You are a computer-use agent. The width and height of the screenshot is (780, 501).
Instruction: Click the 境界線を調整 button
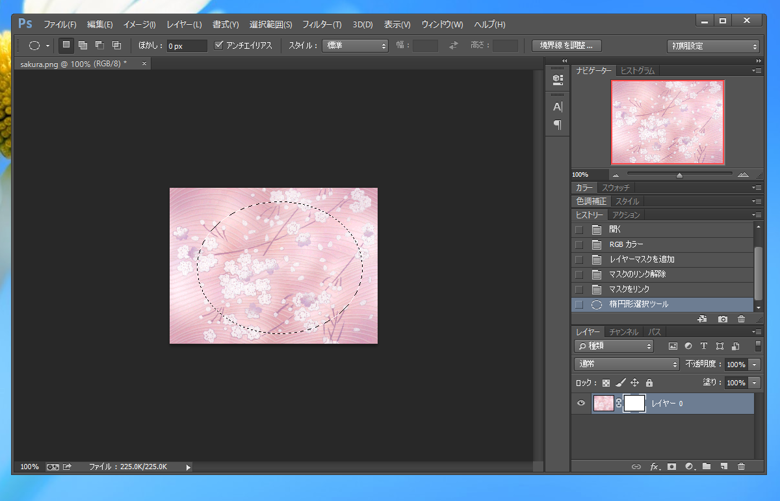[x=566, y=45]
